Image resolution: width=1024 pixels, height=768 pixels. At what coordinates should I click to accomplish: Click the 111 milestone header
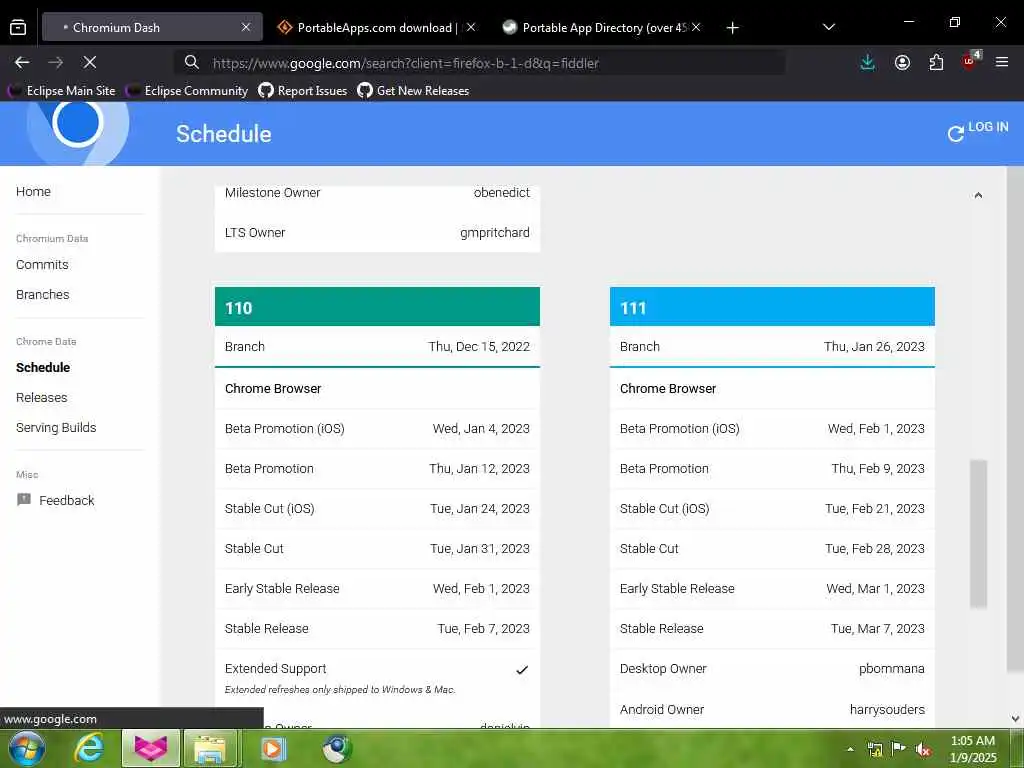(x=772, y=307)
